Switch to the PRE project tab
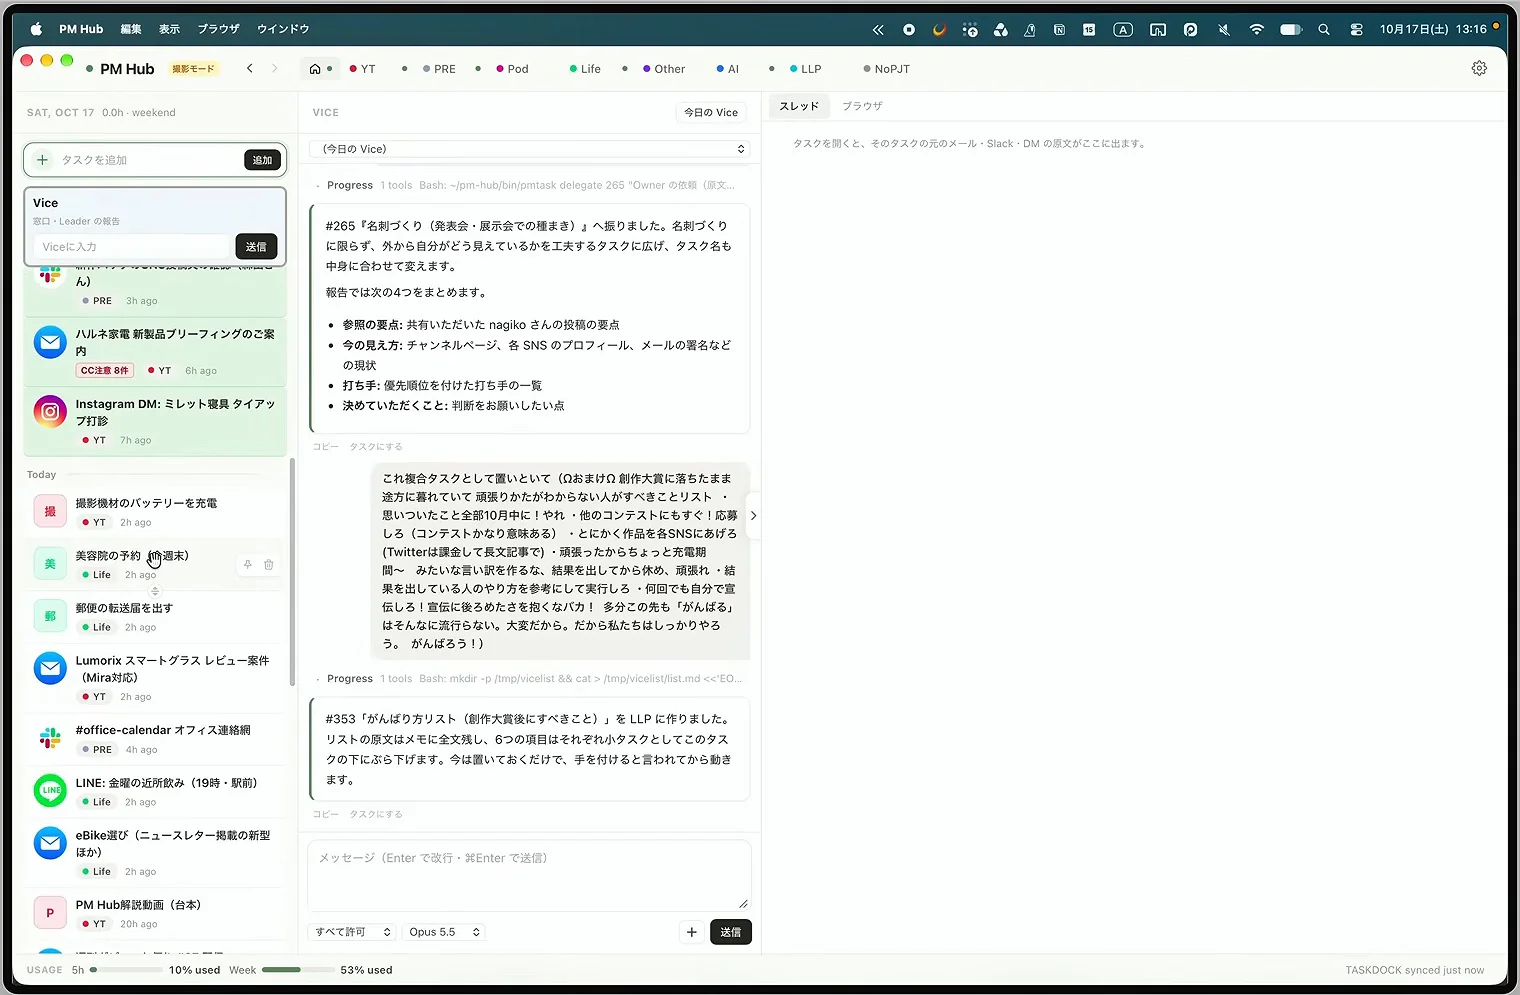This screenshot has width=1520, height=995. point(439,69)
